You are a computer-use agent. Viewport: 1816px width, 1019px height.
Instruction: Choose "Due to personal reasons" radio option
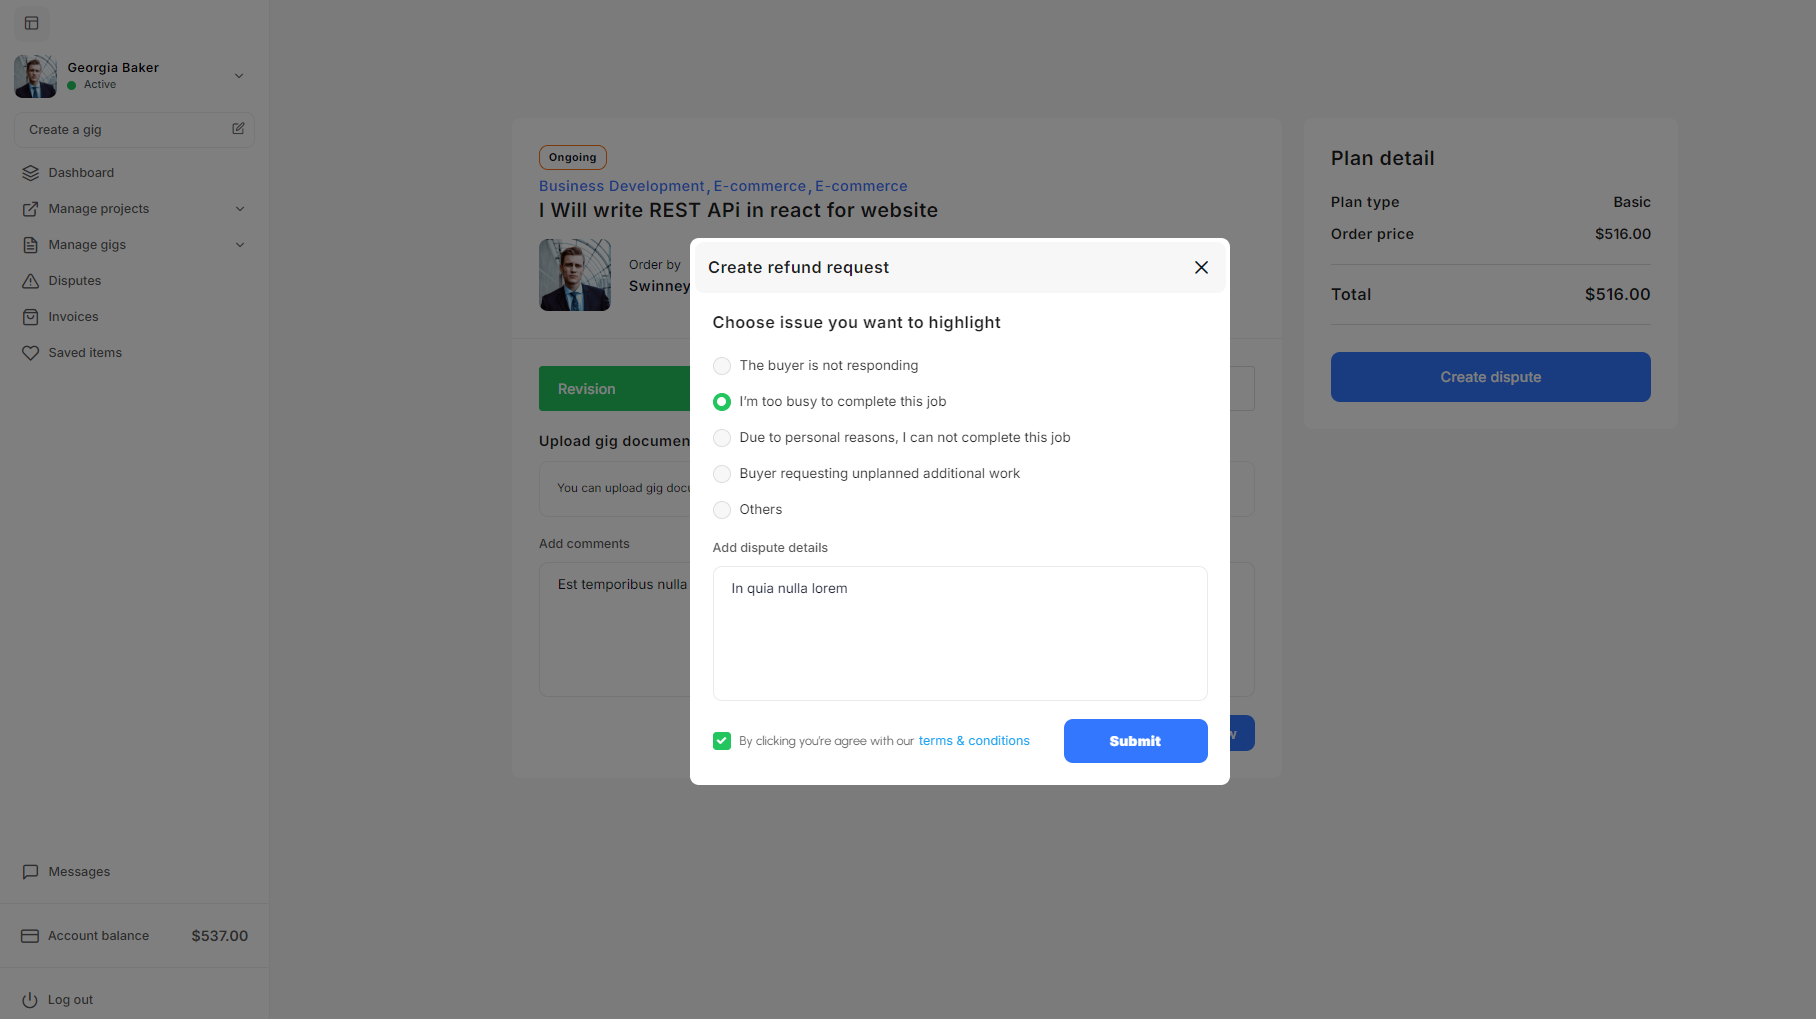click(x=722, y=438)
